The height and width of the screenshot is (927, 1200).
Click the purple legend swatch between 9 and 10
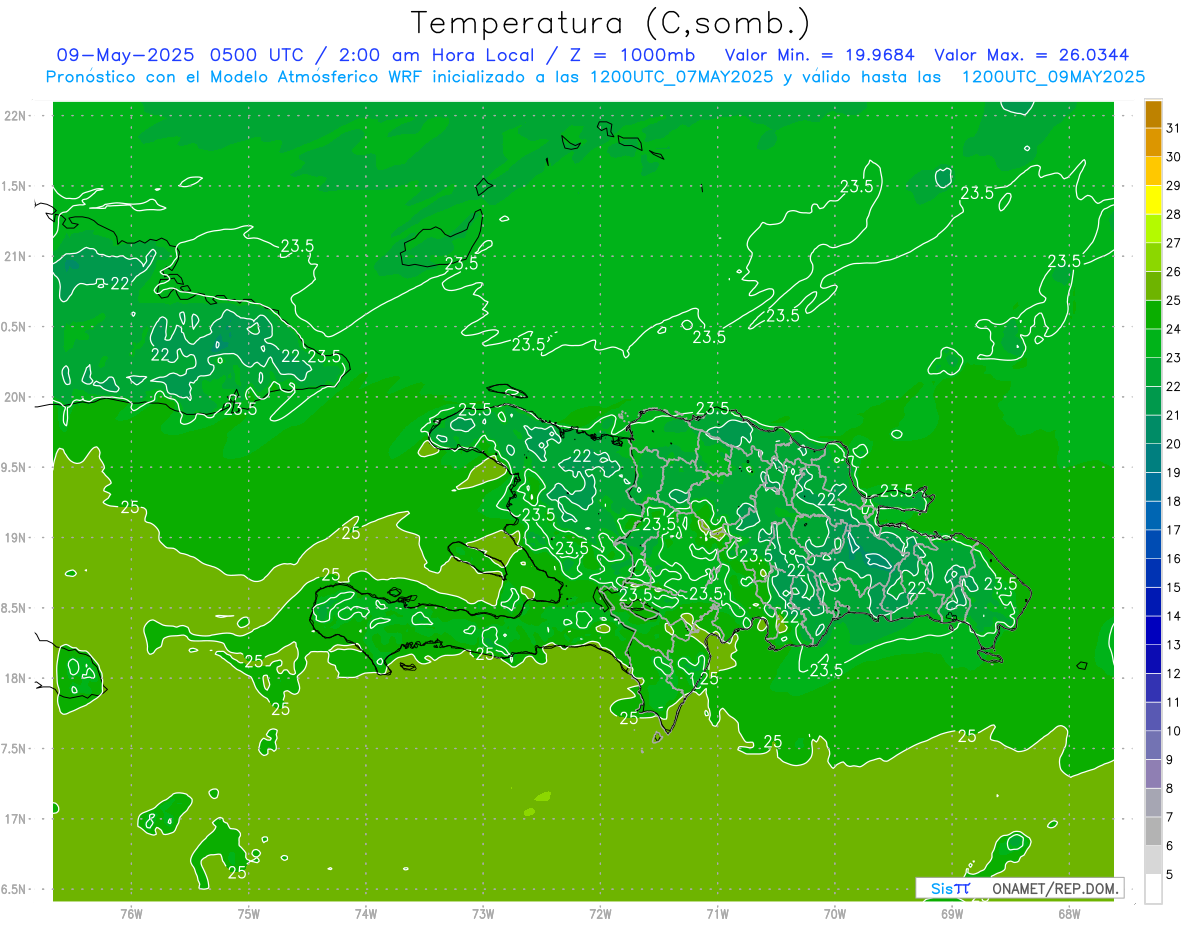(1153, 745)
